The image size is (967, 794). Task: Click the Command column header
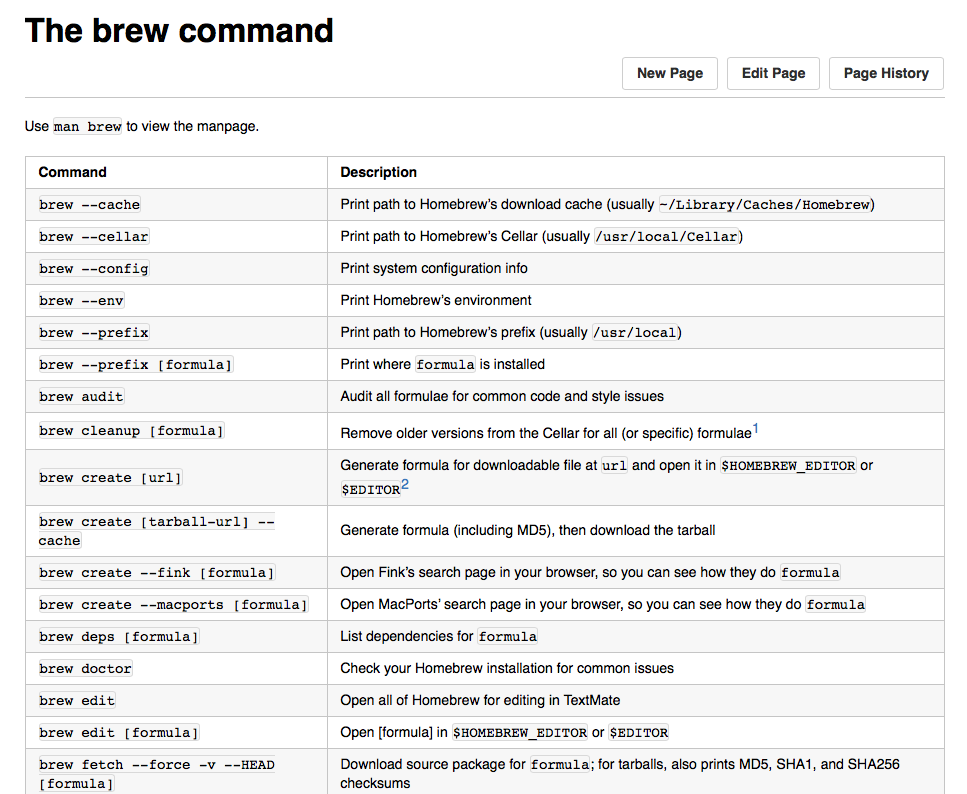[x=72, y=172]
